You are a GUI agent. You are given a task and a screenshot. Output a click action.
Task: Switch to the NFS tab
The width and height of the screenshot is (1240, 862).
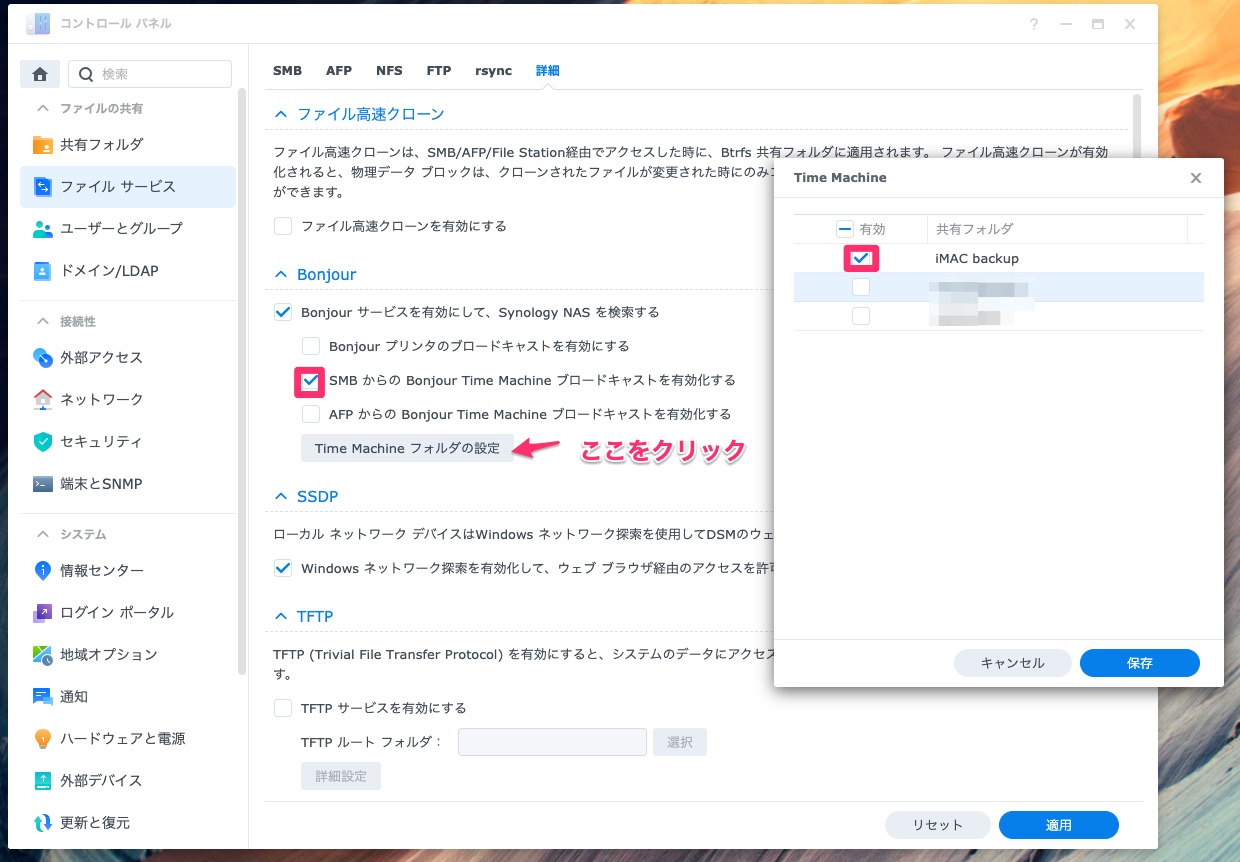(389, 71)
